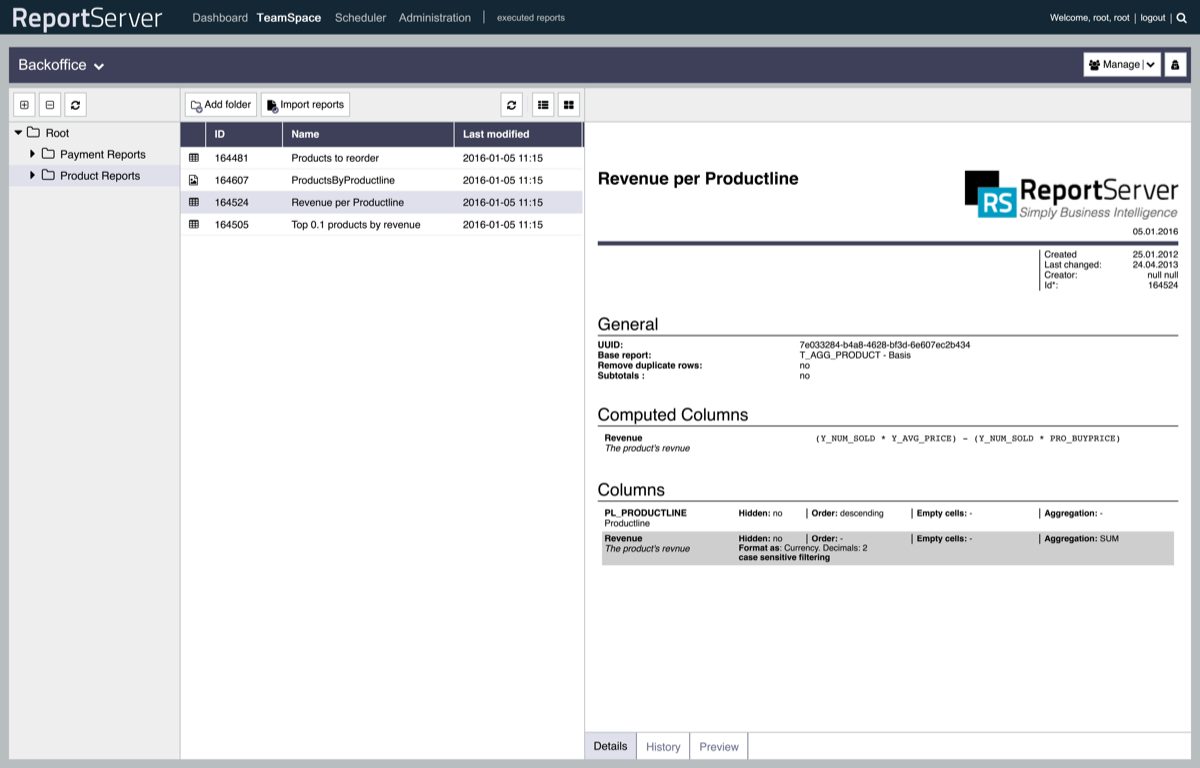
Task: Click the Payment Reports folder icon
Action: tap(48, 154)
